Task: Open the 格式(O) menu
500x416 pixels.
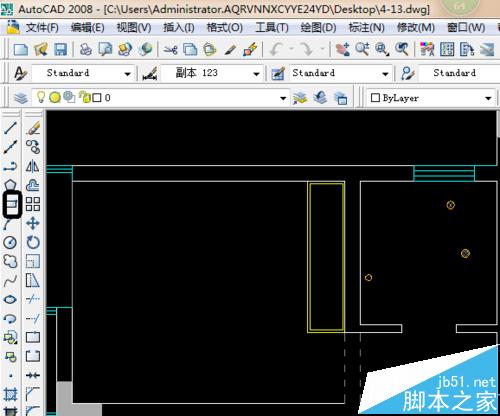Action: 225,27
